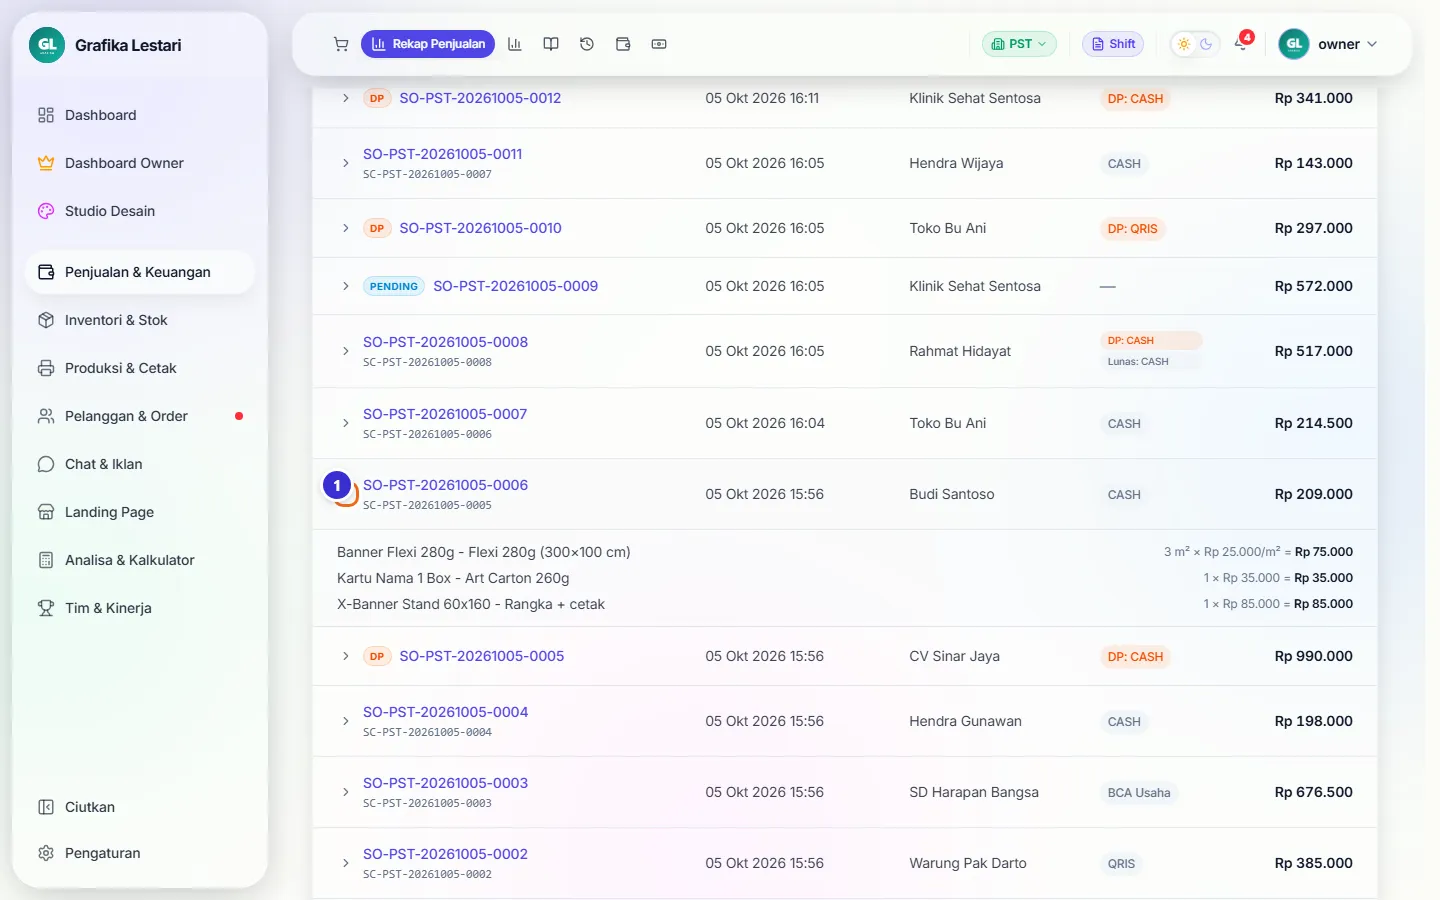Expand row SO-PST-20261005-0003
This screenshot has height=900, width=1440.
tap(346, 792)
